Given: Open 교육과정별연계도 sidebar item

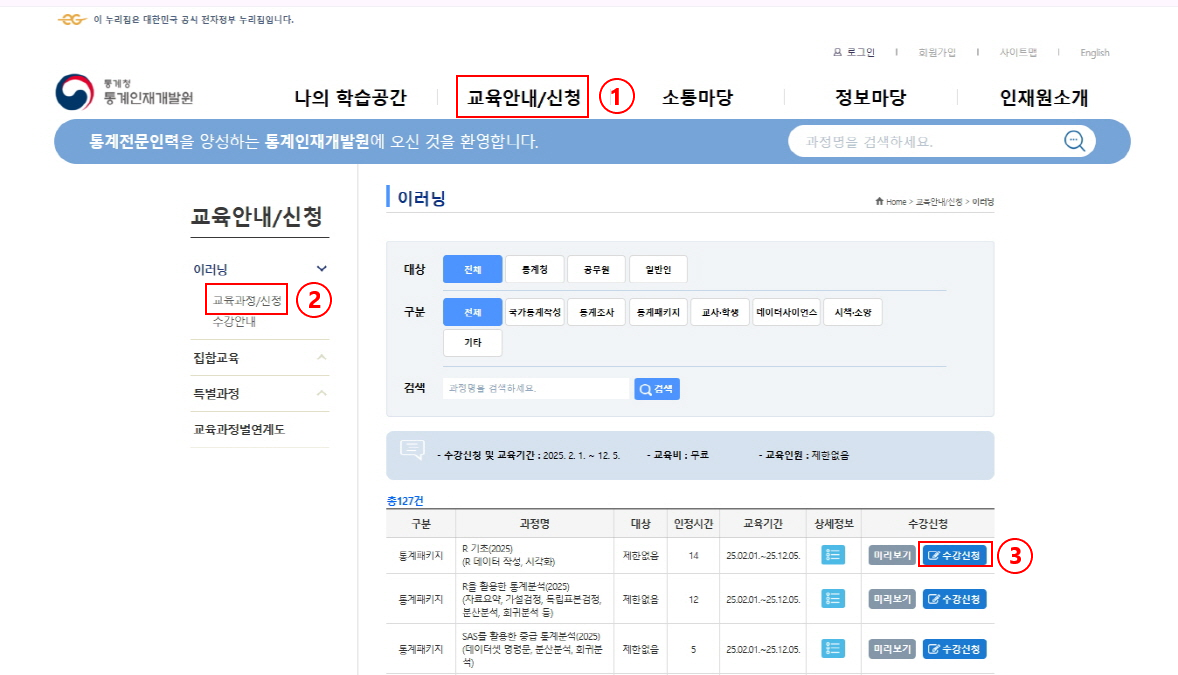Looking at the screenshot, I should click(x=239, y=429).
